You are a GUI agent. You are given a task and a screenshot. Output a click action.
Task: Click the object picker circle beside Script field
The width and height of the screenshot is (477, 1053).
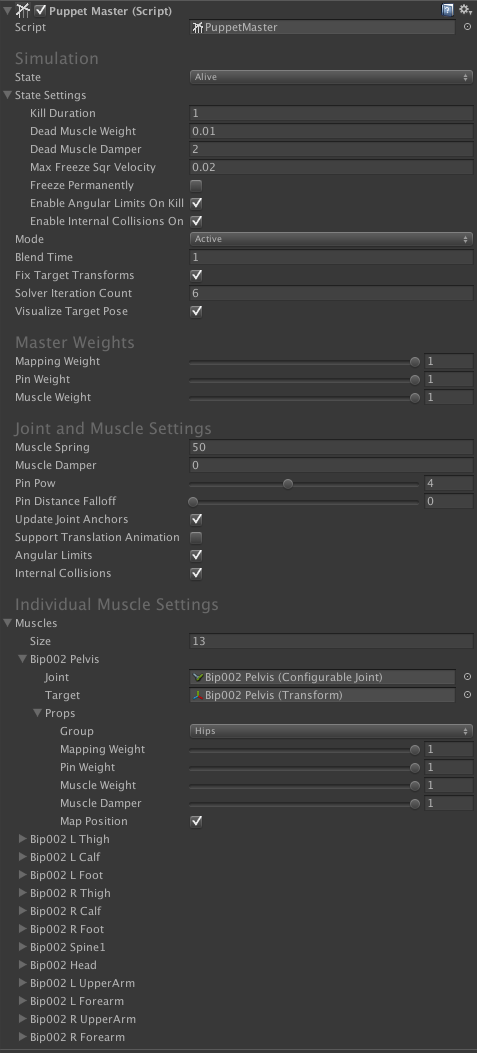(x=468, y=28)
